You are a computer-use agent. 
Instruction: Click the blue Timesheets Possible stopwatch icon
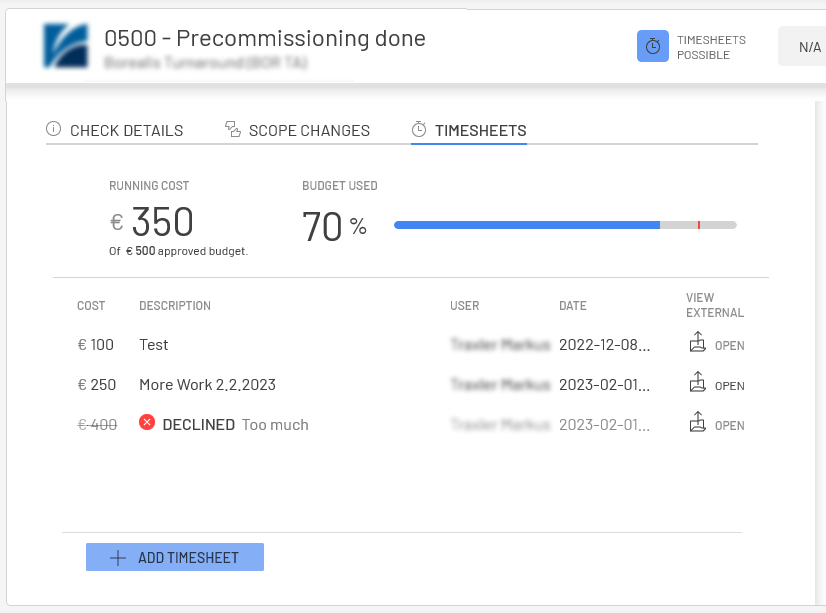(x=652, y=47)
